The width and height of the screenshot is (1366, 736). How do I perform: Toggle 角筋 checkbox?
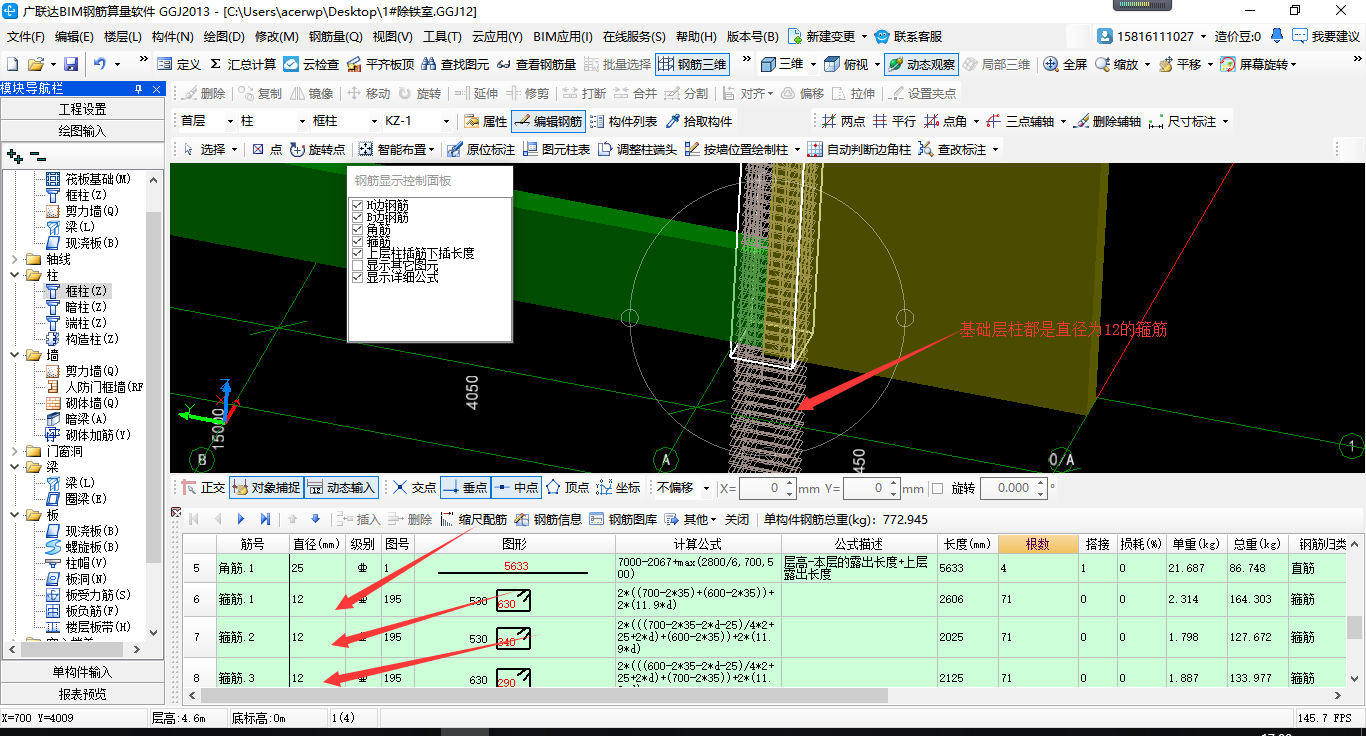click(x=357, y=229)
